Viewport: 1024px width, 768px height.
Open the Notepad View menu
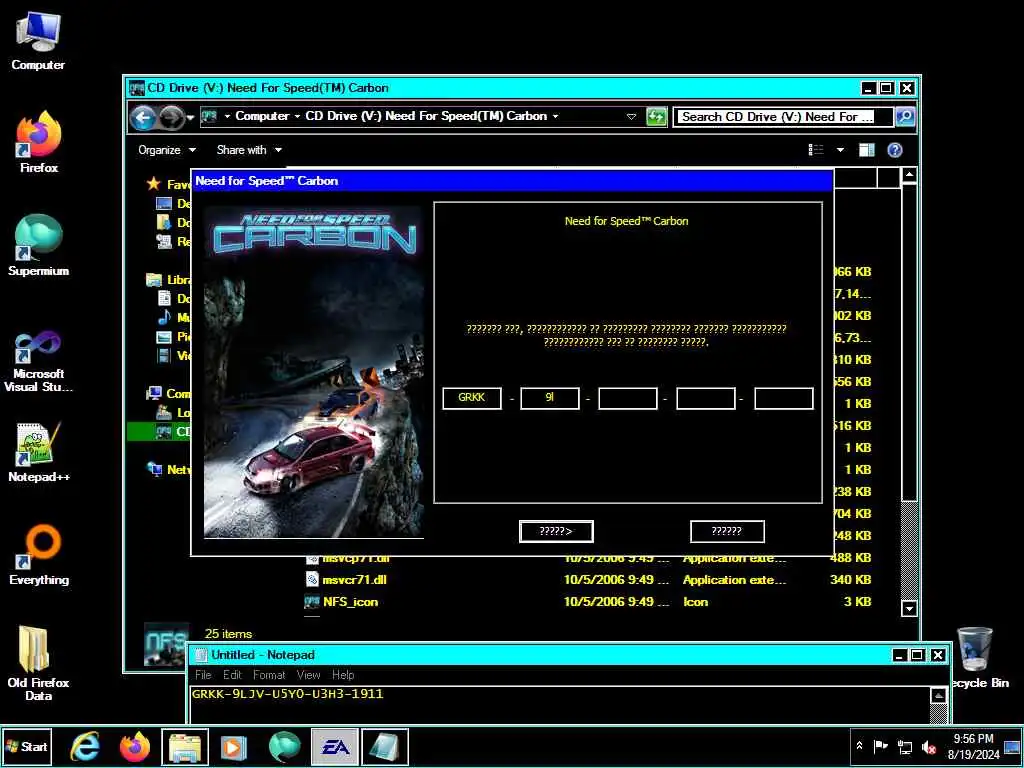308,675
